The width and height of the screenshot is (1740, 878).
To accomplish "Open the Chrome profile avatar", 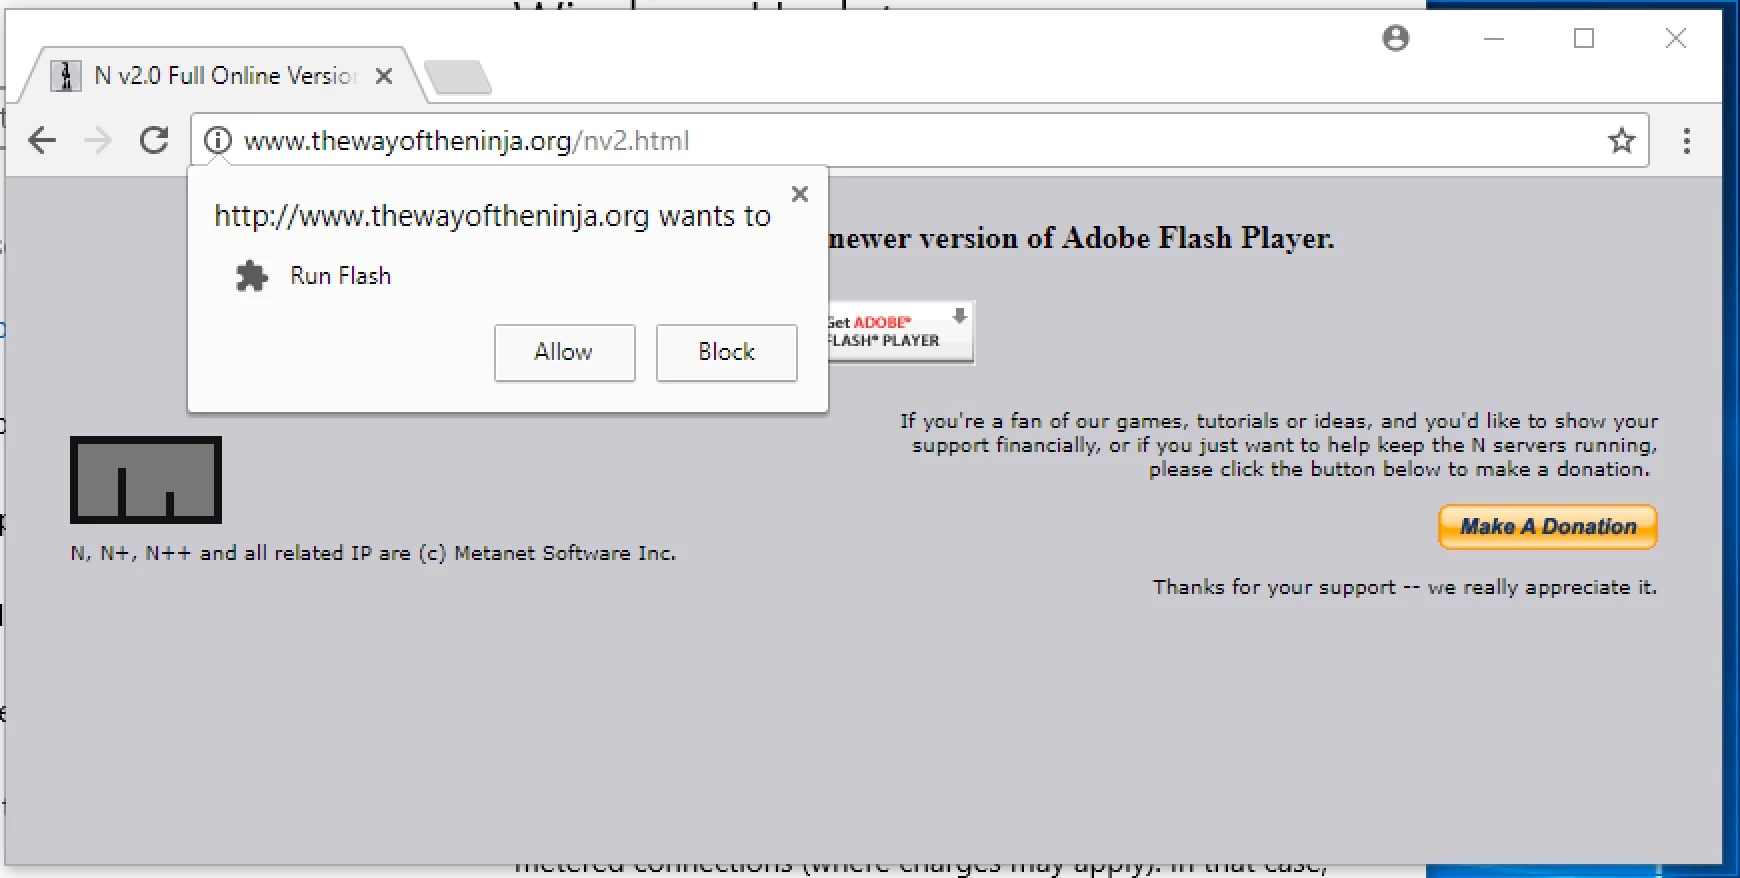I will coord(1395,38).
